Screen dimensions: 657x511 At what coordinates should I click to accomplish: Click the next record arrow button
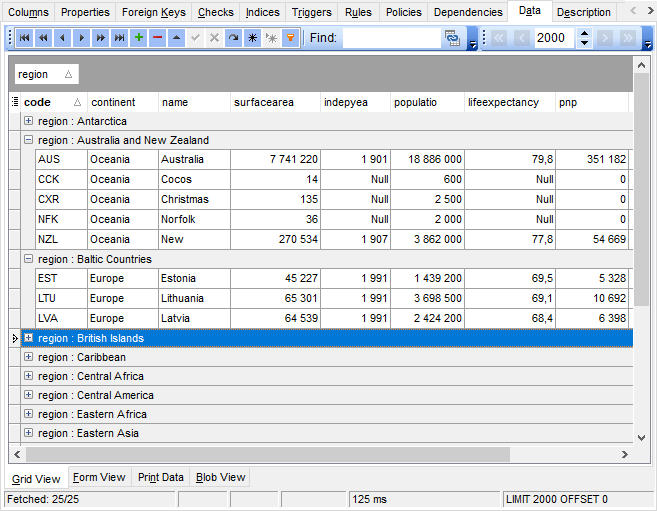[81, 38]
